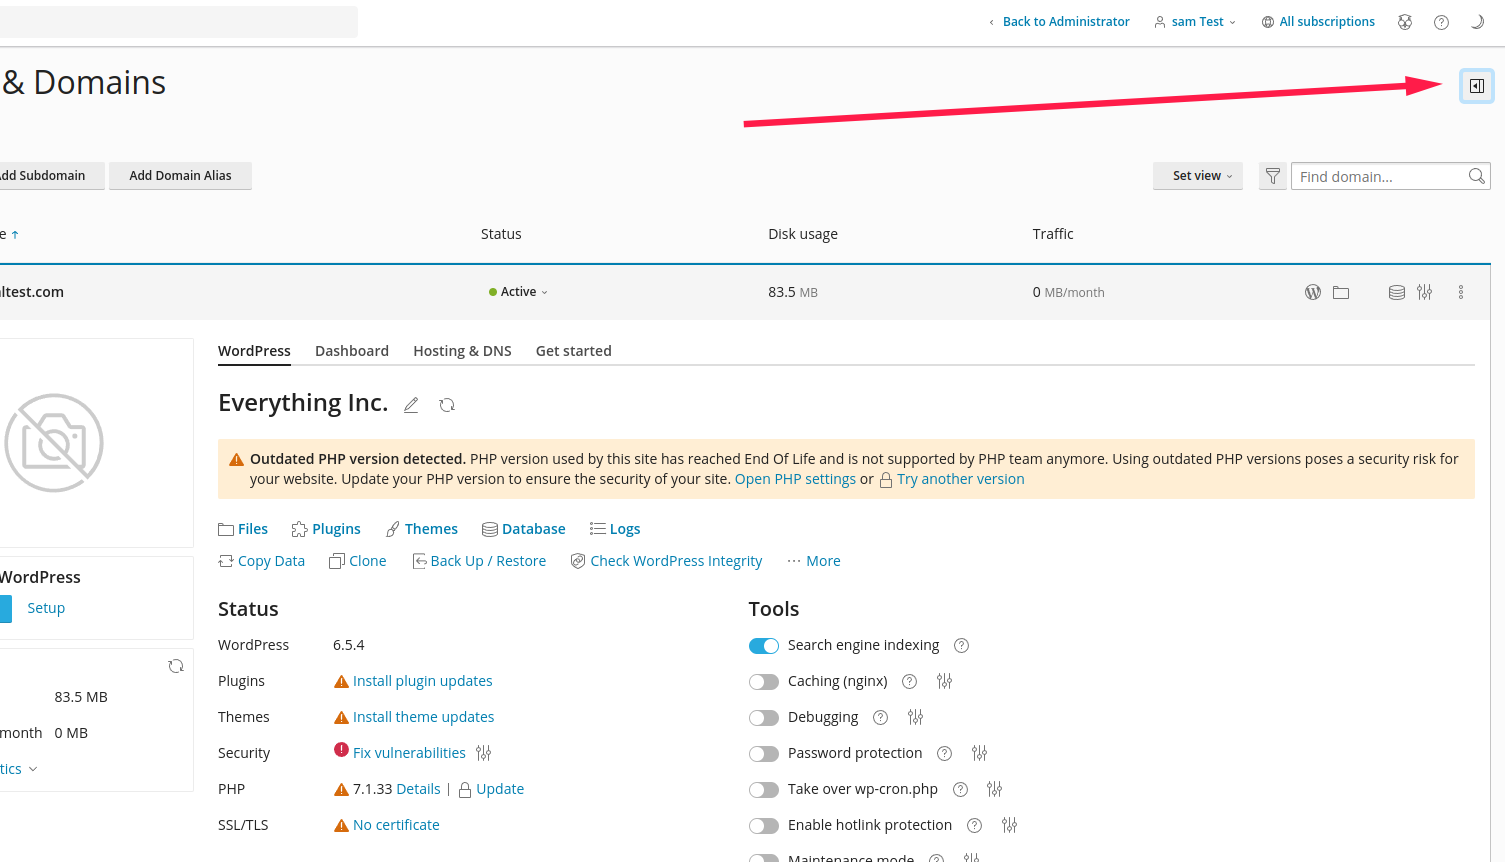Enable Caching (nginx) toggle
Viewport: 1505px width, 862px height.
pos(764,682)
